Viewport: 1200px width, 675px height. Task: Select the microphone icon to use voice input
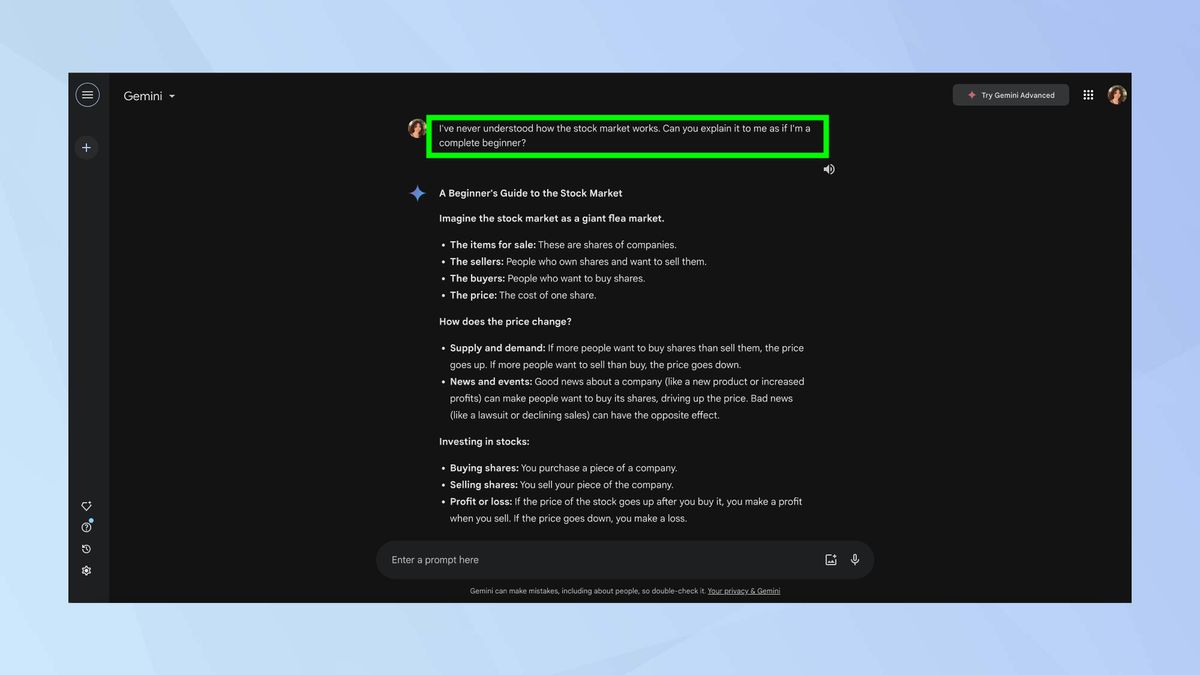coord(855,559)
